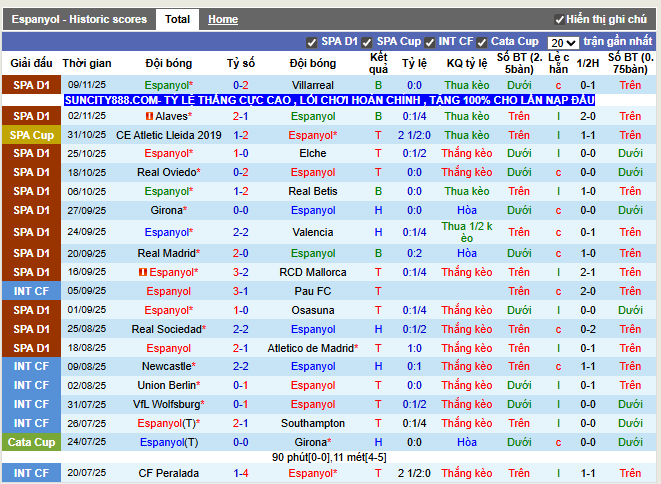This screenshot has width=661, height=484.
Task: Click the 0-2 half-time score on Real Sociedad row
Action: click(588, 329)
